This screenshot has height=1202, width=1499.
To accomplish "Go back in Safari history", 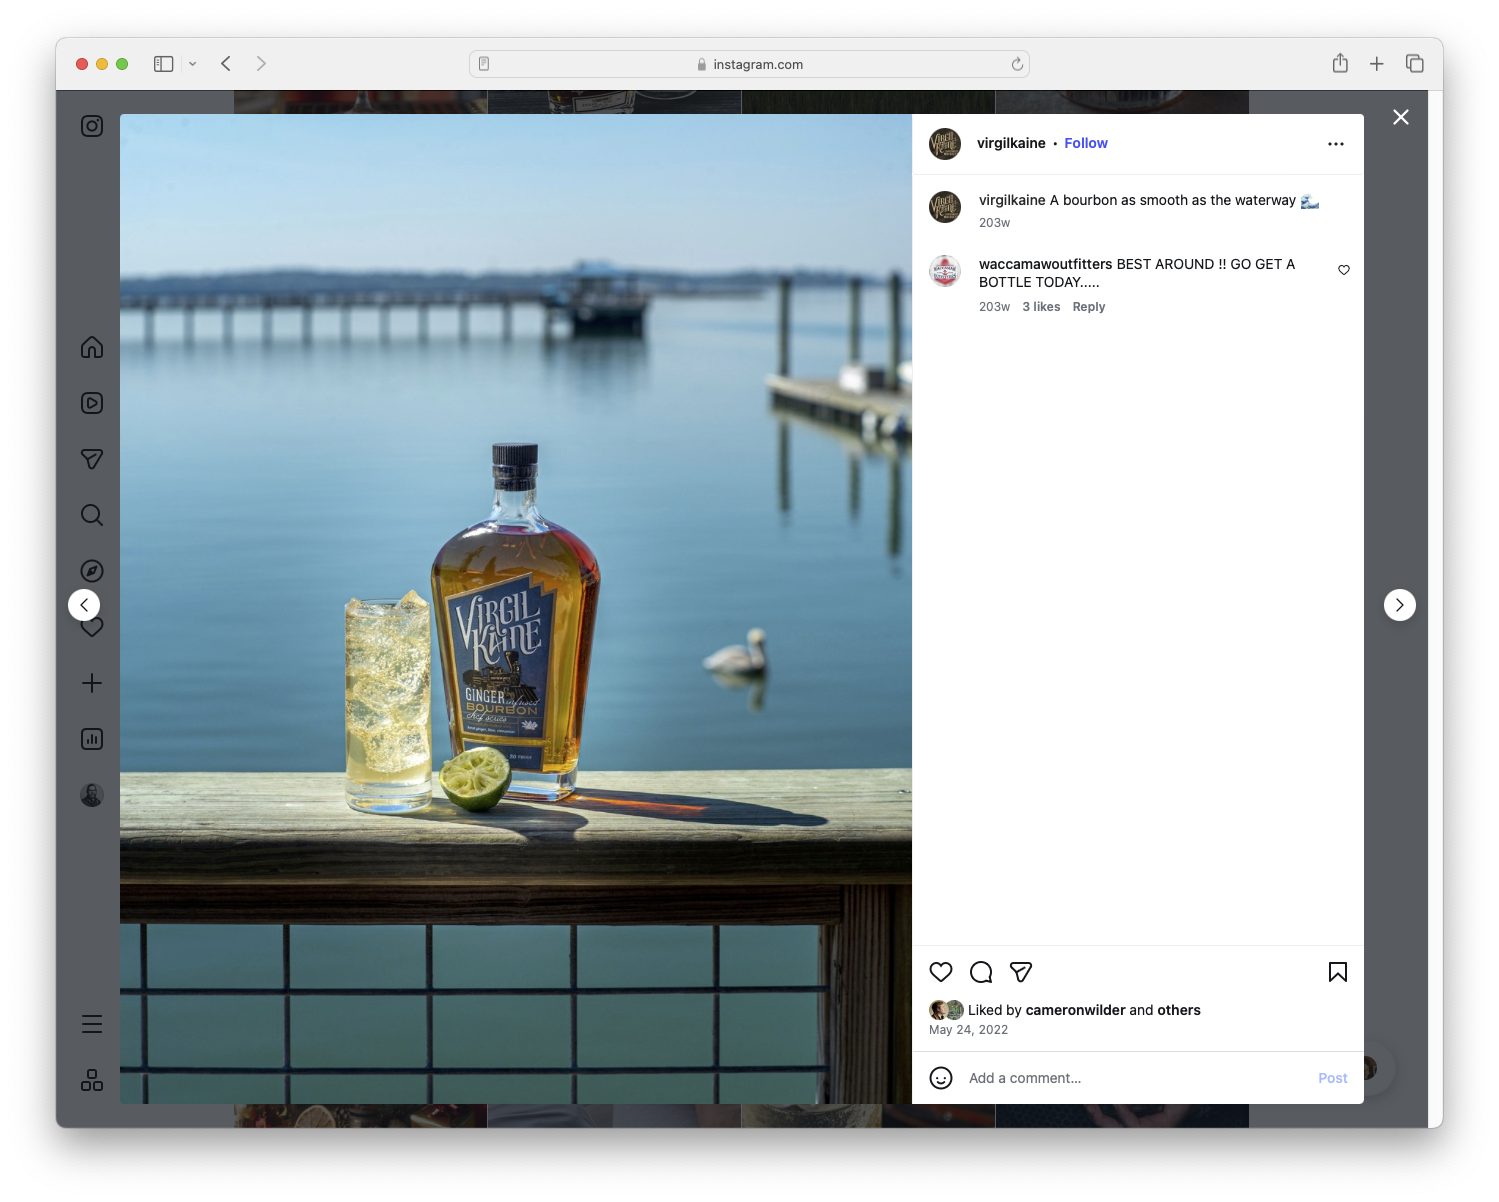I will click(226, 64).
